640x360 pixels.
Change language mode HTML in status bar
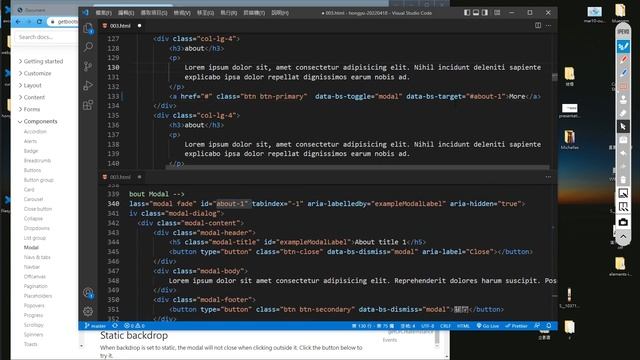coord(463,326)
